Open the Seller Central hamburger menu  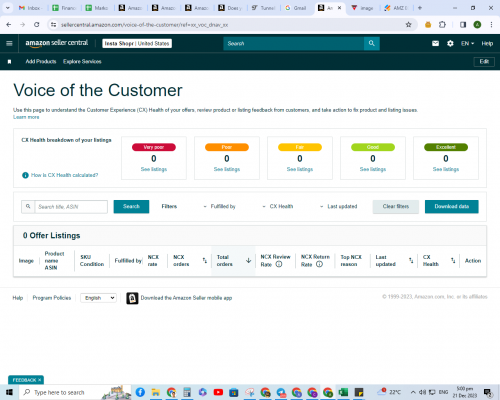[9, 43]
